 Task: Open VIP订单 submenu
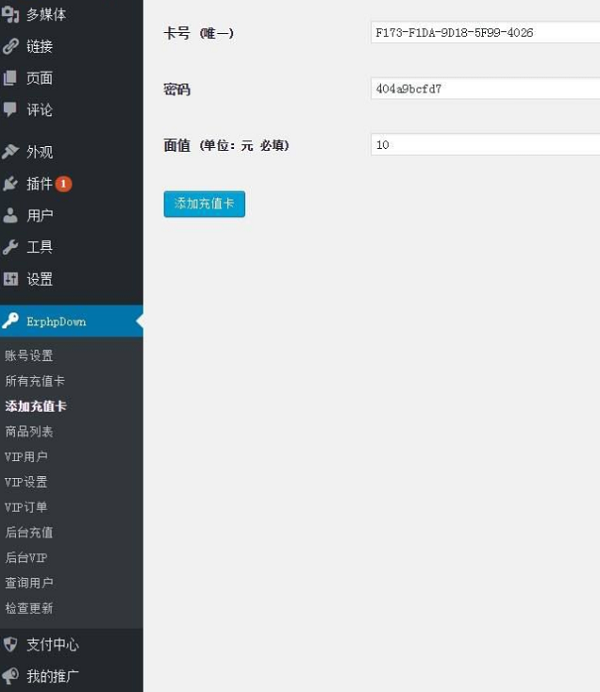pyautogui.click(x=26, y=507)
